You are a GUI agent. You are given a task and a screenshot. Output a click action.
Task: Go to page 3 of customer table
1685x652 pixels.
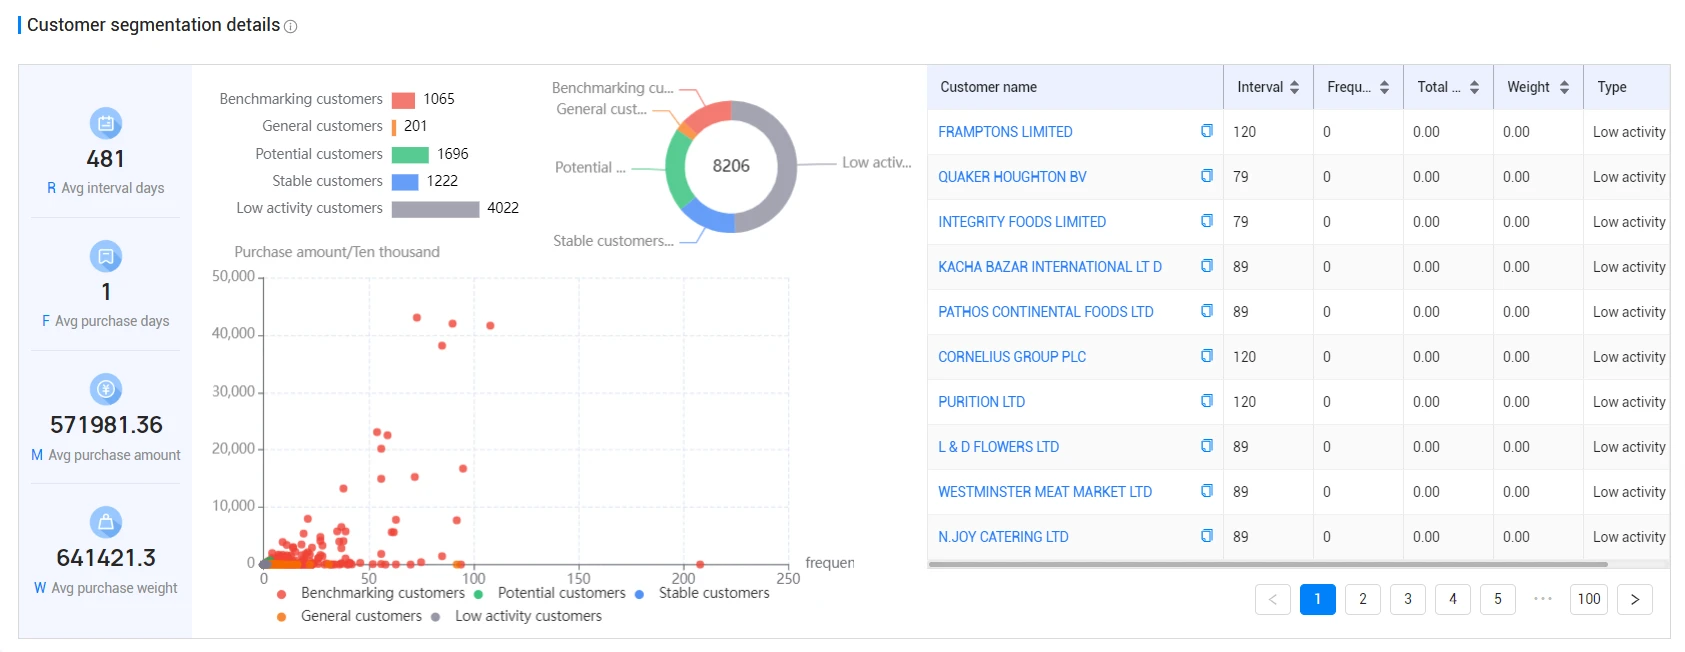[1408, 599]
